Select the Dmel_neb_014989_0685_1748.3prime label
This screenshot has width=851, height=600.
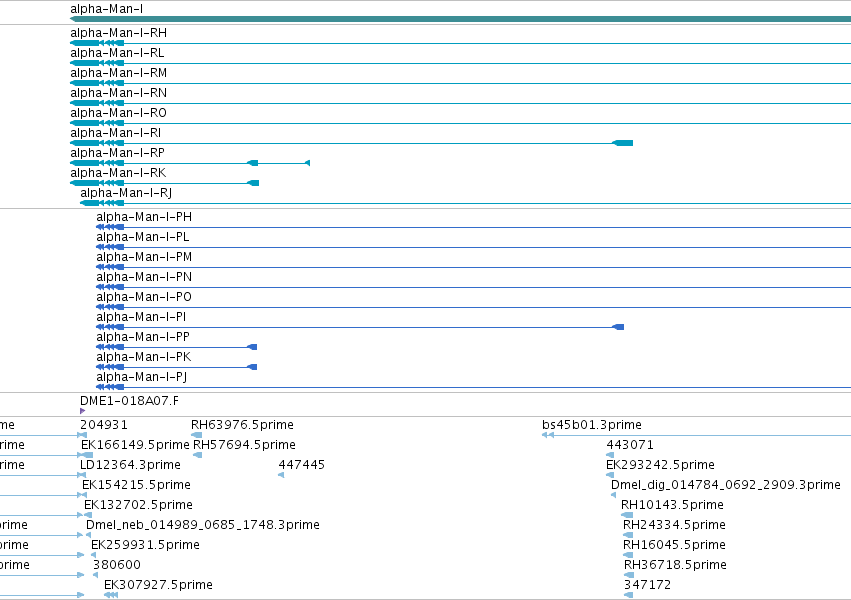tap(203, 526)
